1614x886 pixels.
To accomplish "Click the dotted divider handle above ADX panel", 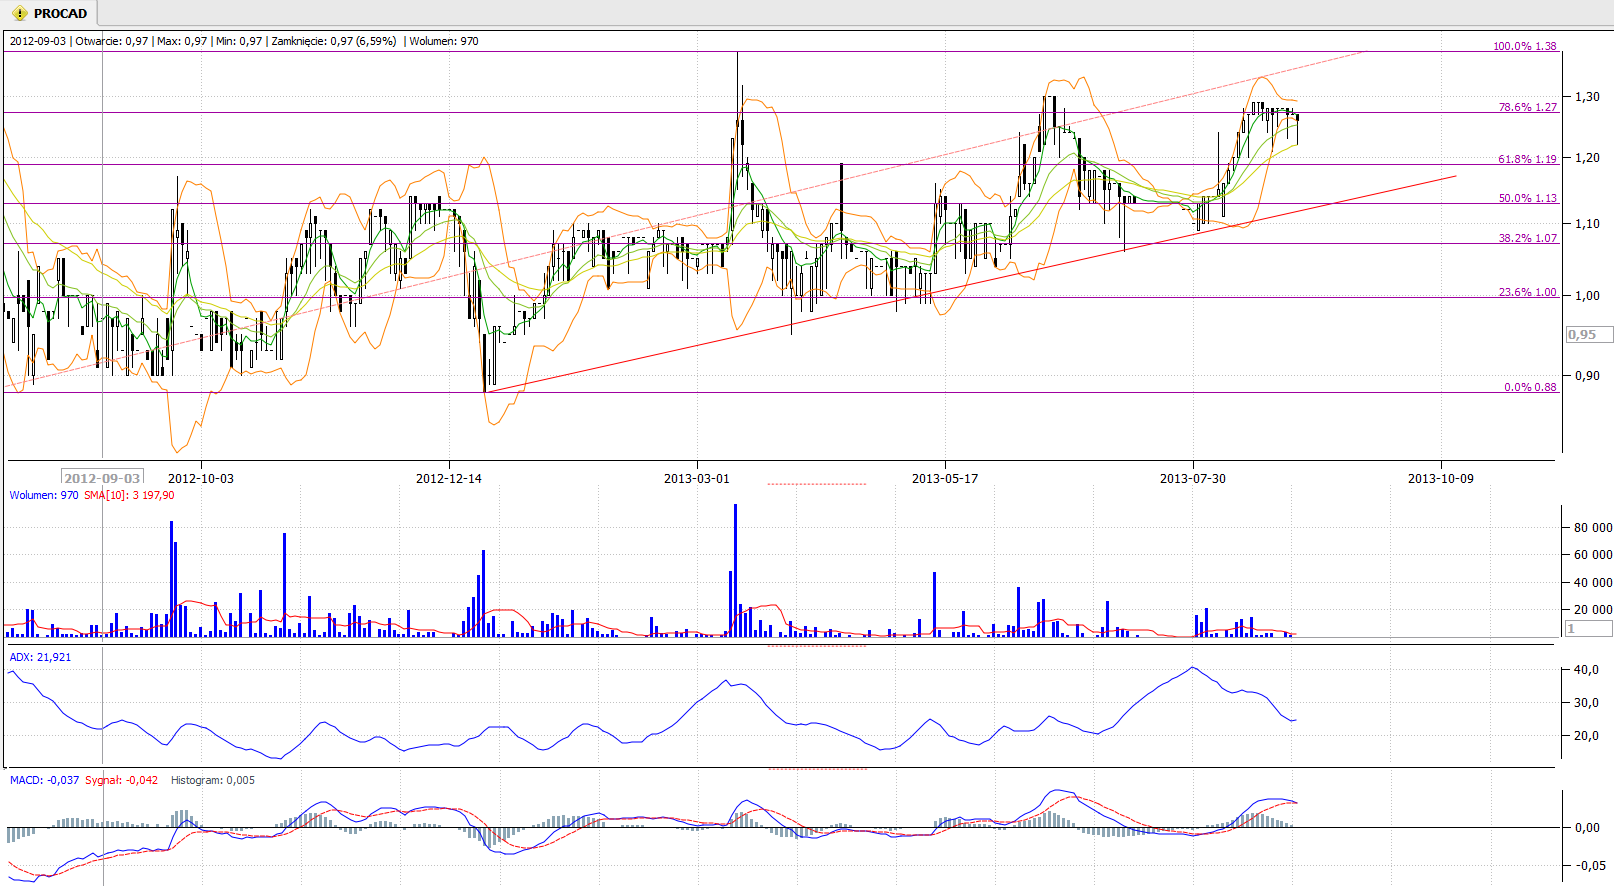I will [x=817, y=646].
